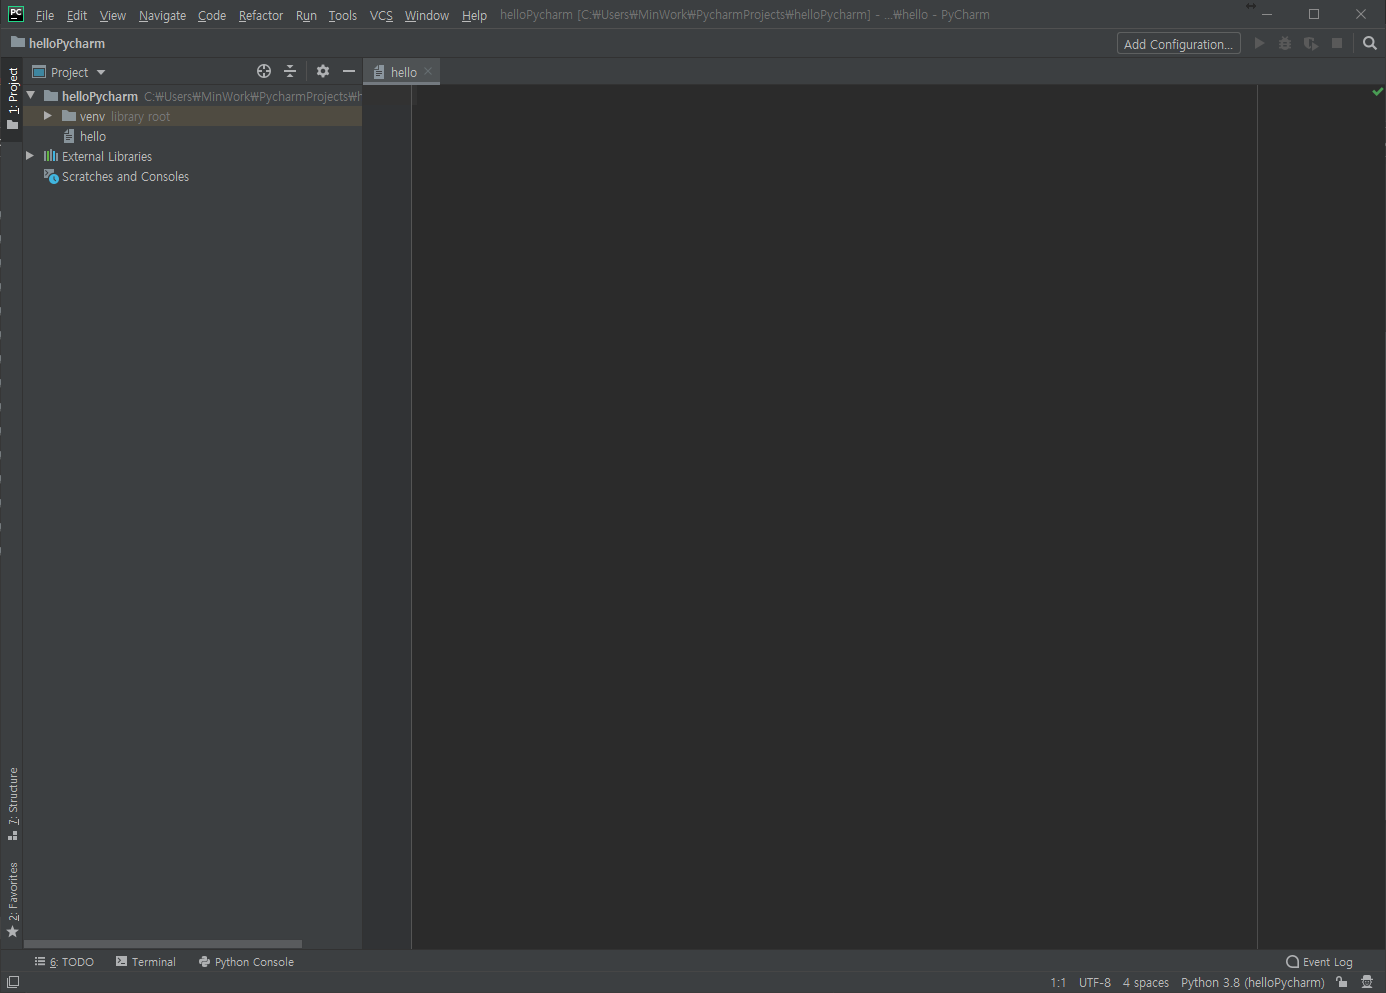Change the 4 spaces indent setting
Screen dimensions: 1386x993
(1146, 983)
